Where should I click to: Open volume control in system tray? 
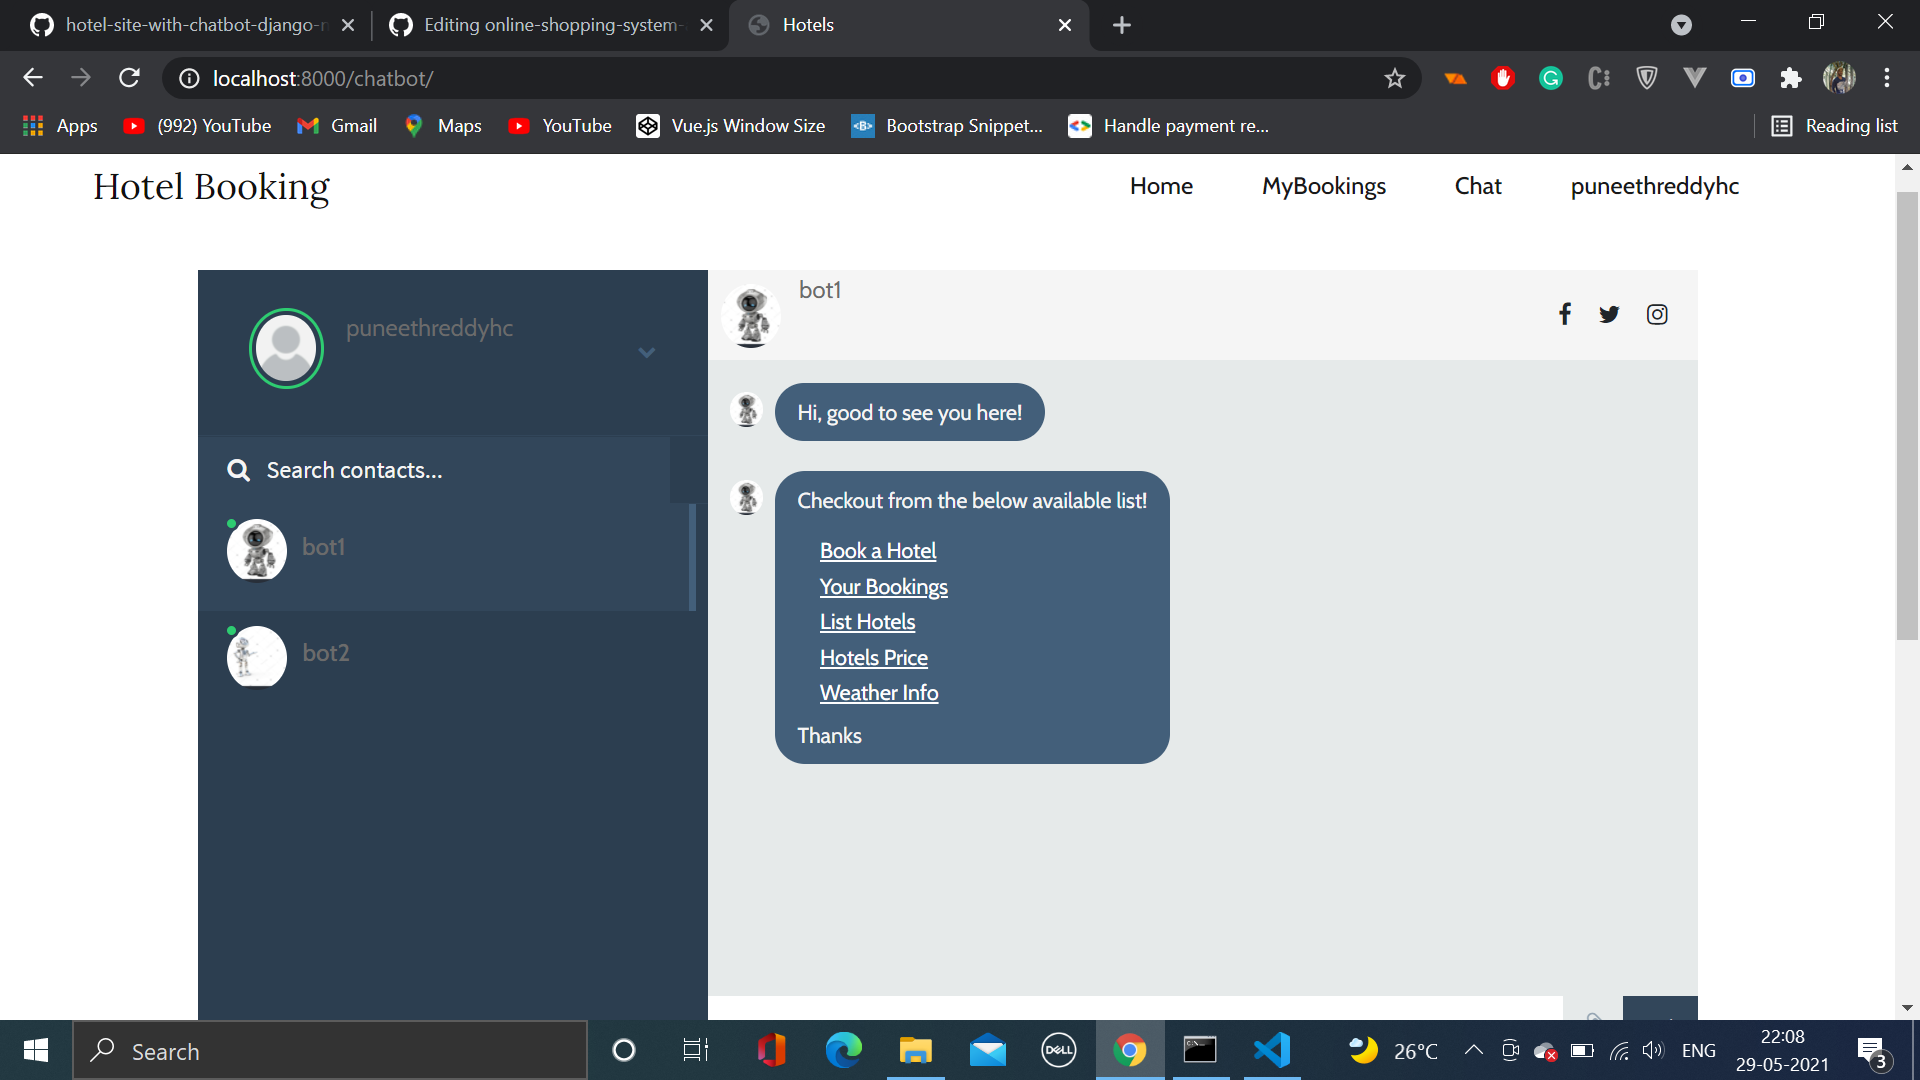1653,1050
